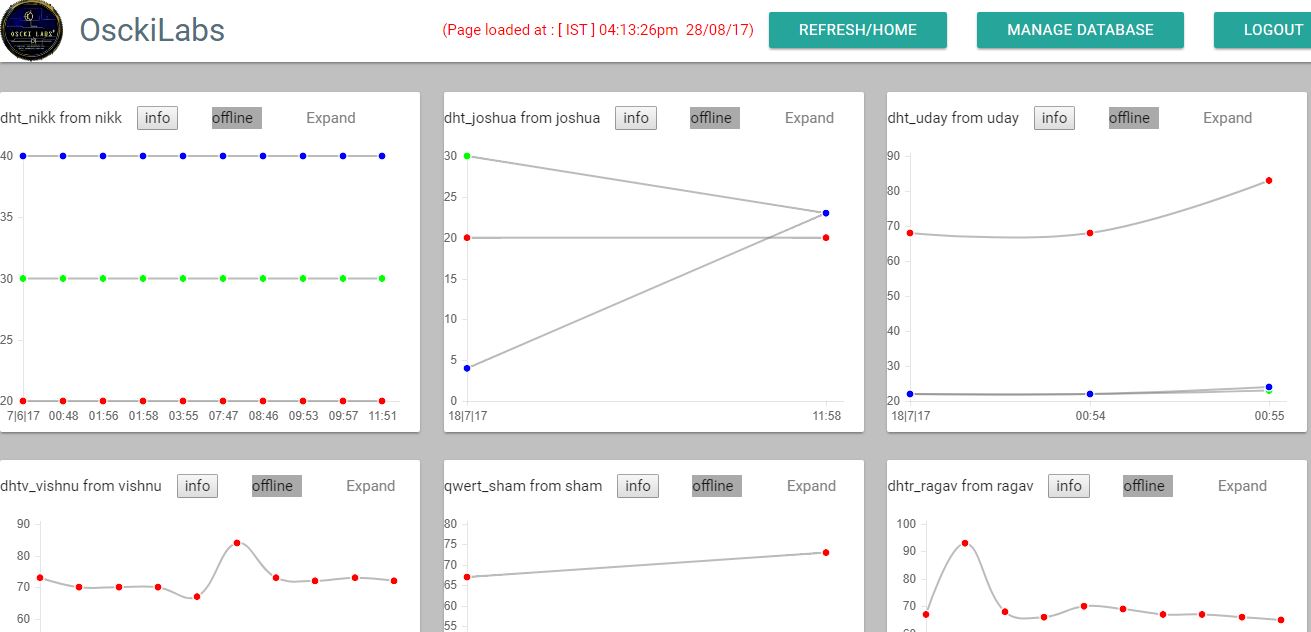
Task: Click red peak point at 93 in dhtr_ragav chart
Action: click(x=965, y=543)
